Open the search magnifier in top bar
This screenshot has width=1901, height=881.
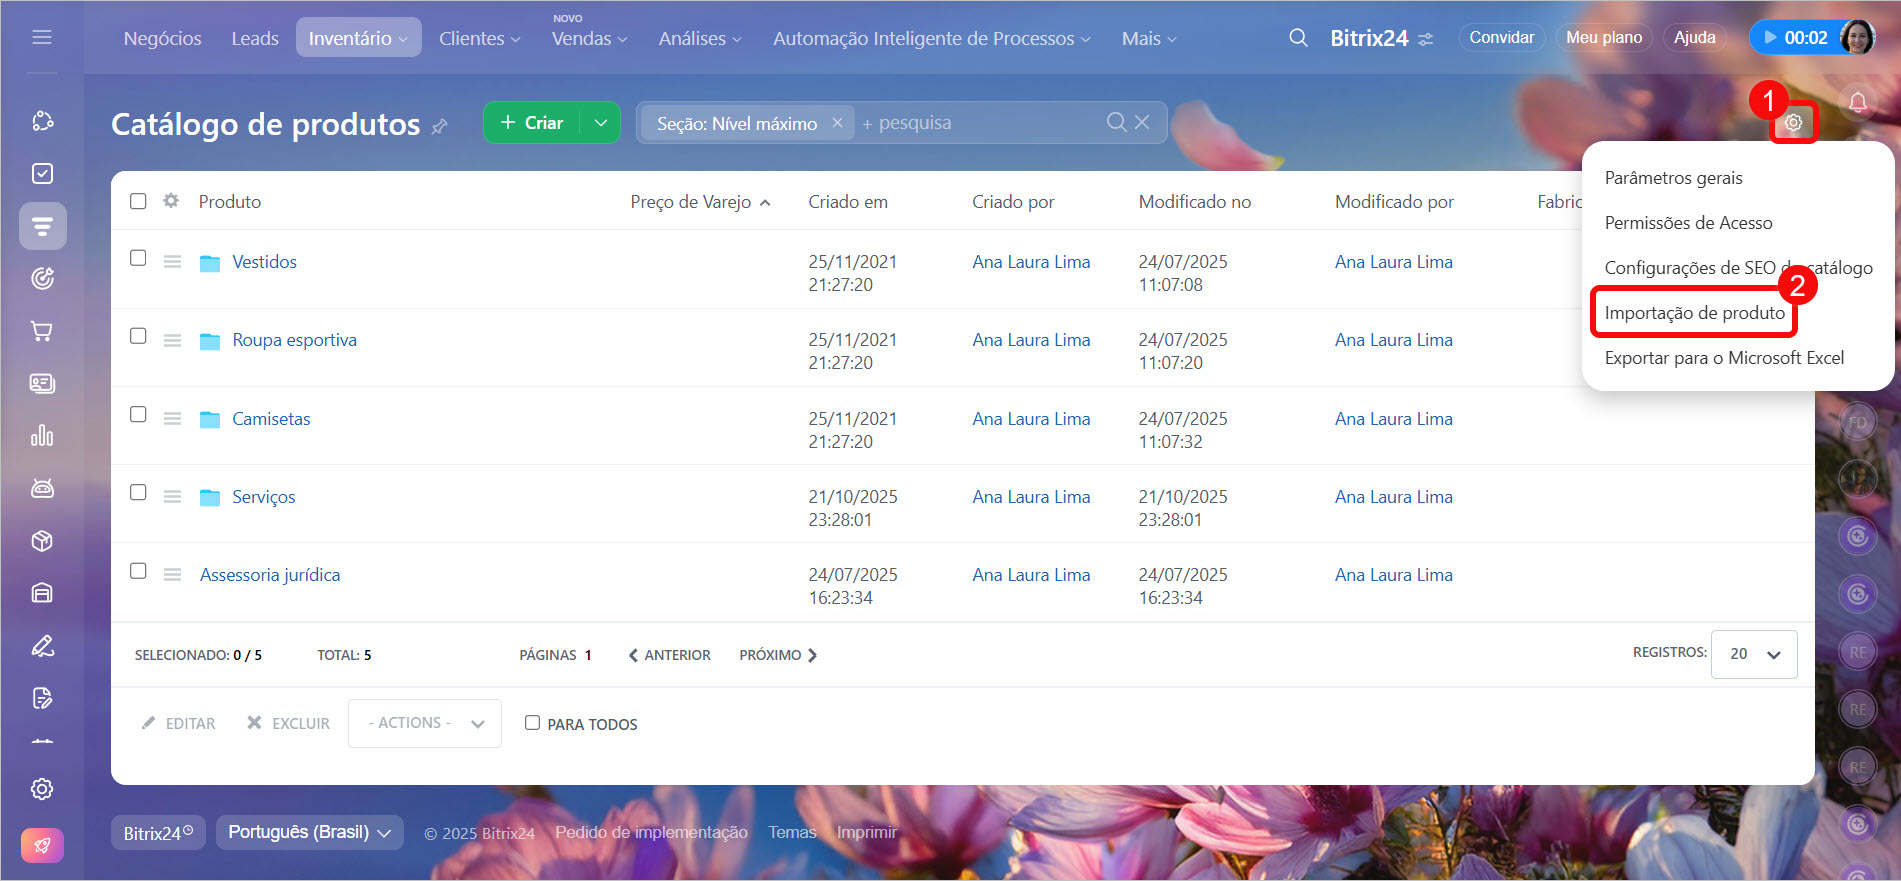click(1298, 38)
